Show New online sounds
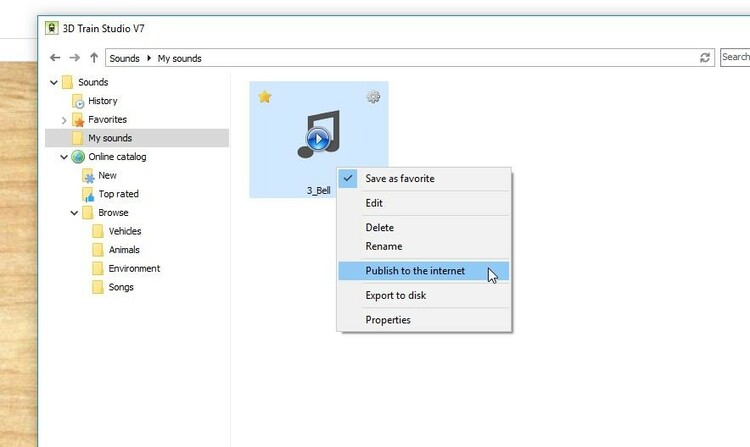Viewport: 750px width, 447px height. pos(107,175)
